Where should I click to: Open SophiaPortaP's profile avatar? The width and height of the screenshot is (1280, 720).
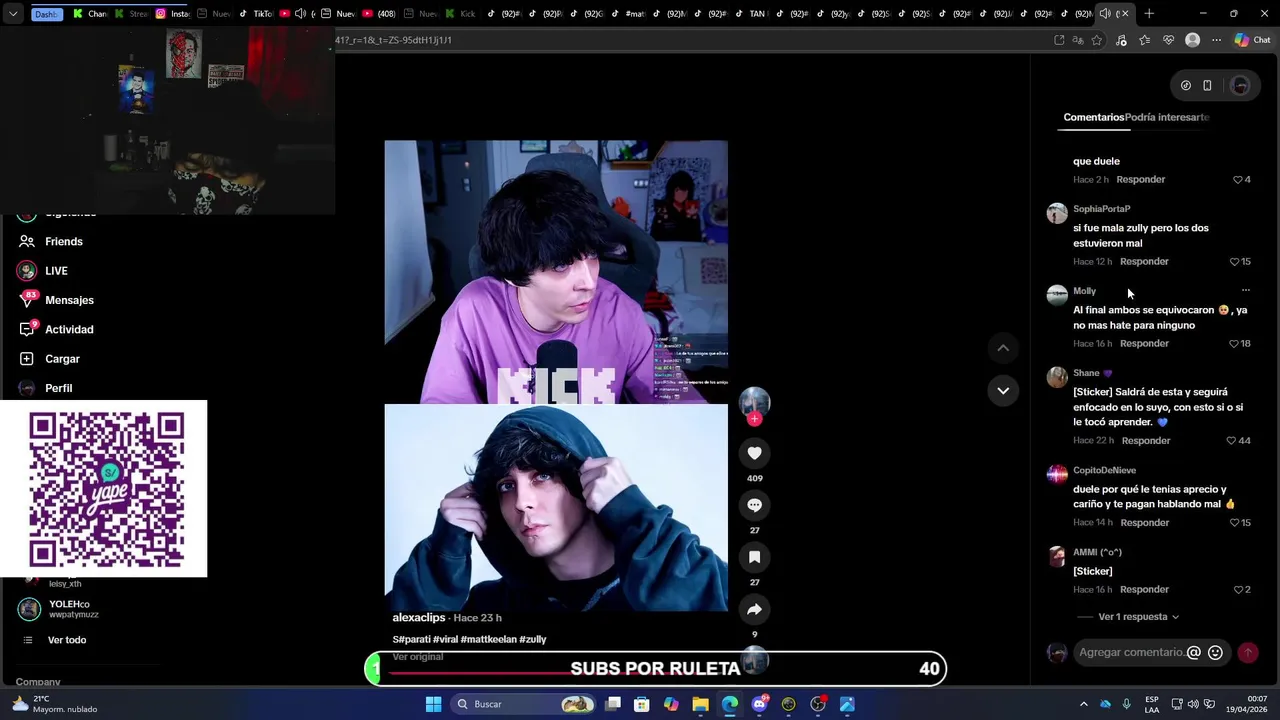tap(1057, 213)
